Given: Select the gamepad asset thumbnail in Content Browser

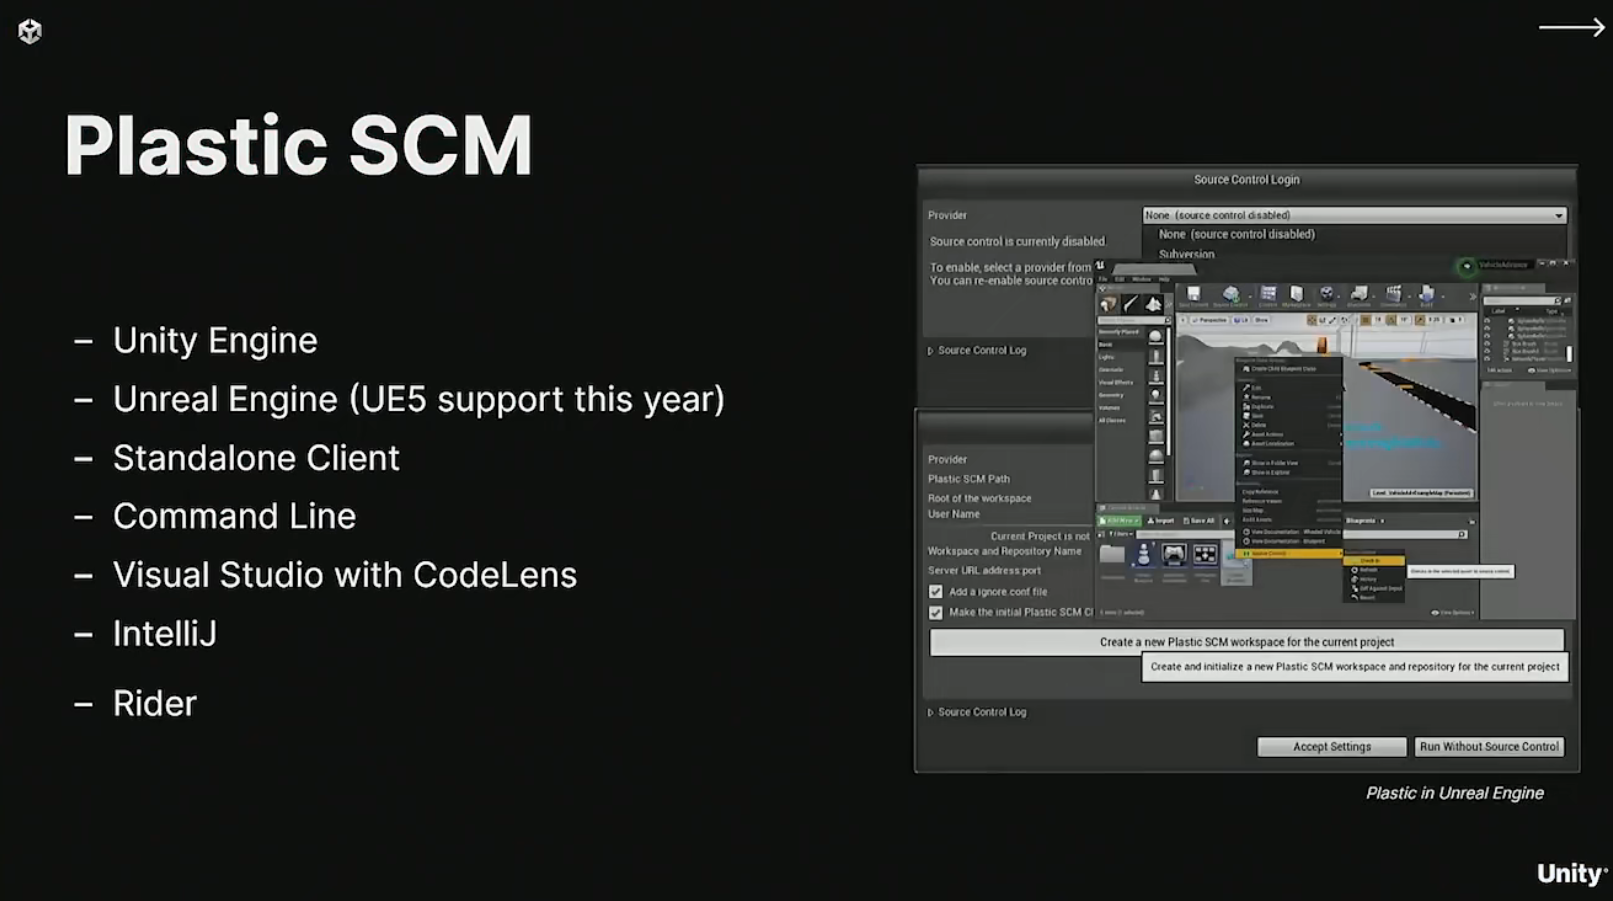Looking at the screenshot, I should (1174, 554).
